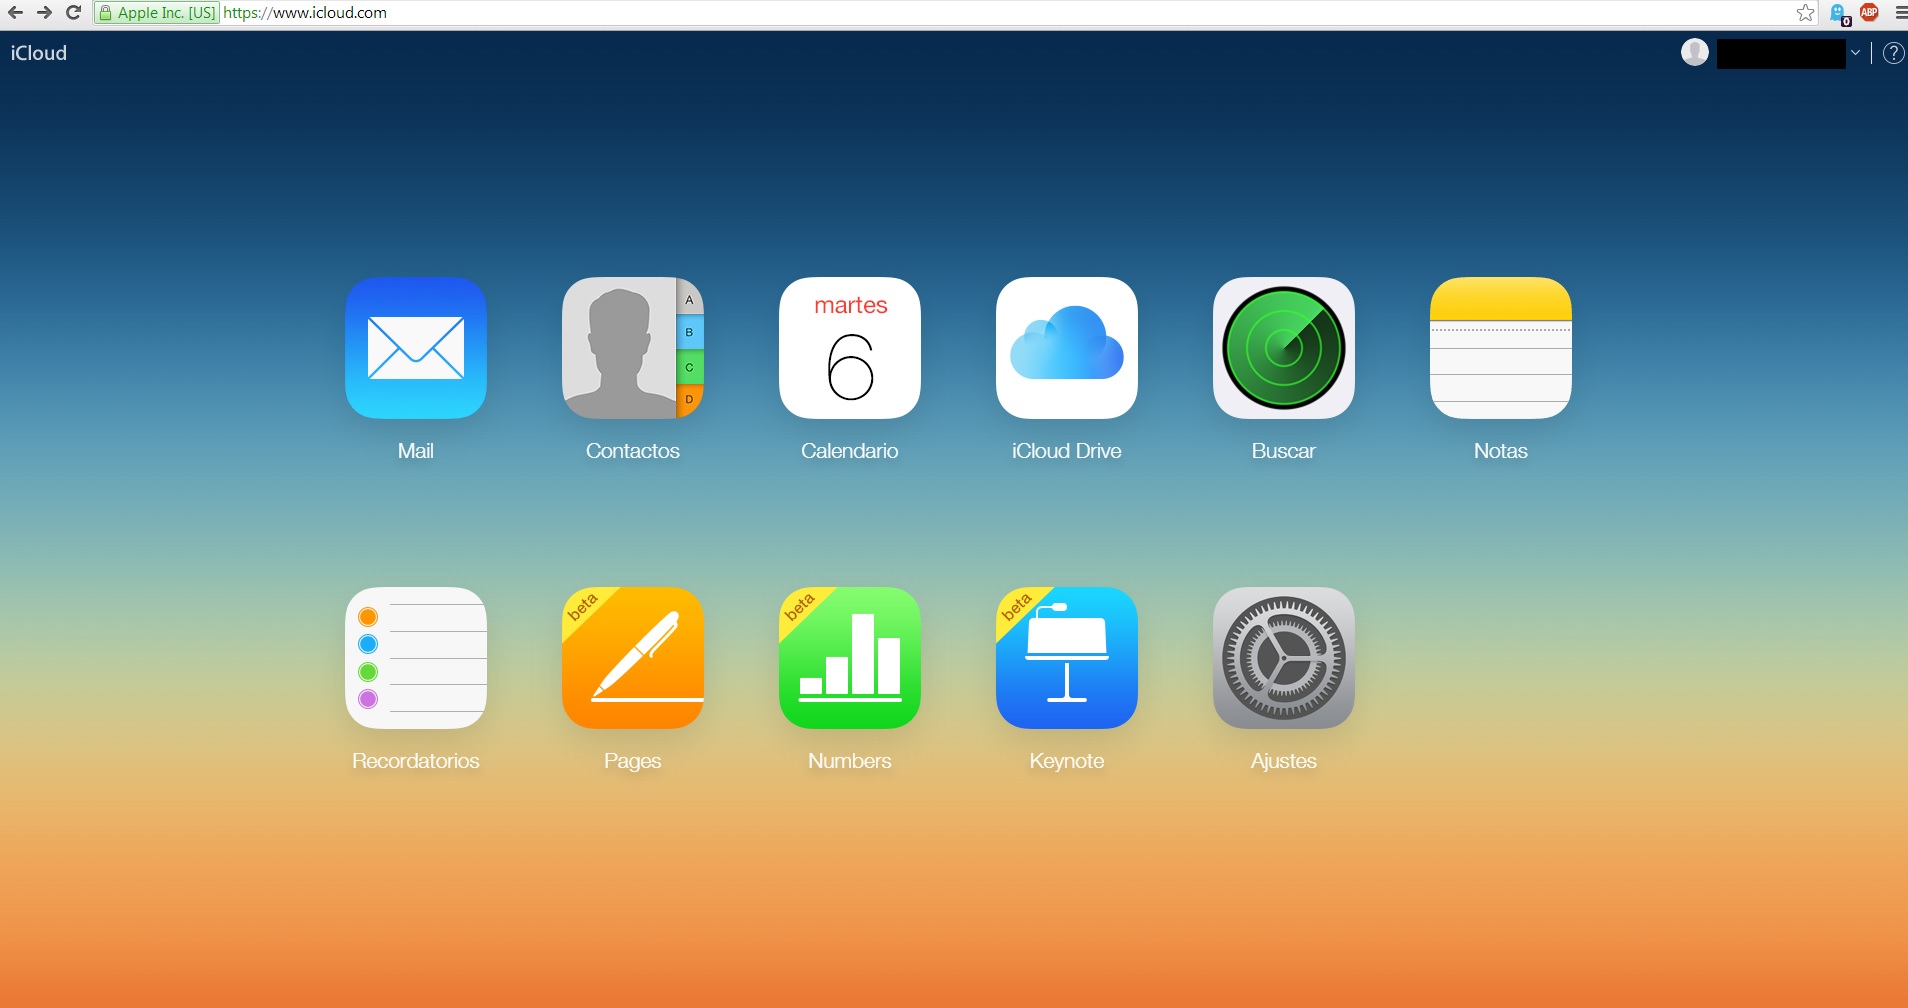The width and height of the screenshot is (1908, 1008).
Task: Open the Recordatorios app icon
Action: pyautogui.click(x=416, y=658)
